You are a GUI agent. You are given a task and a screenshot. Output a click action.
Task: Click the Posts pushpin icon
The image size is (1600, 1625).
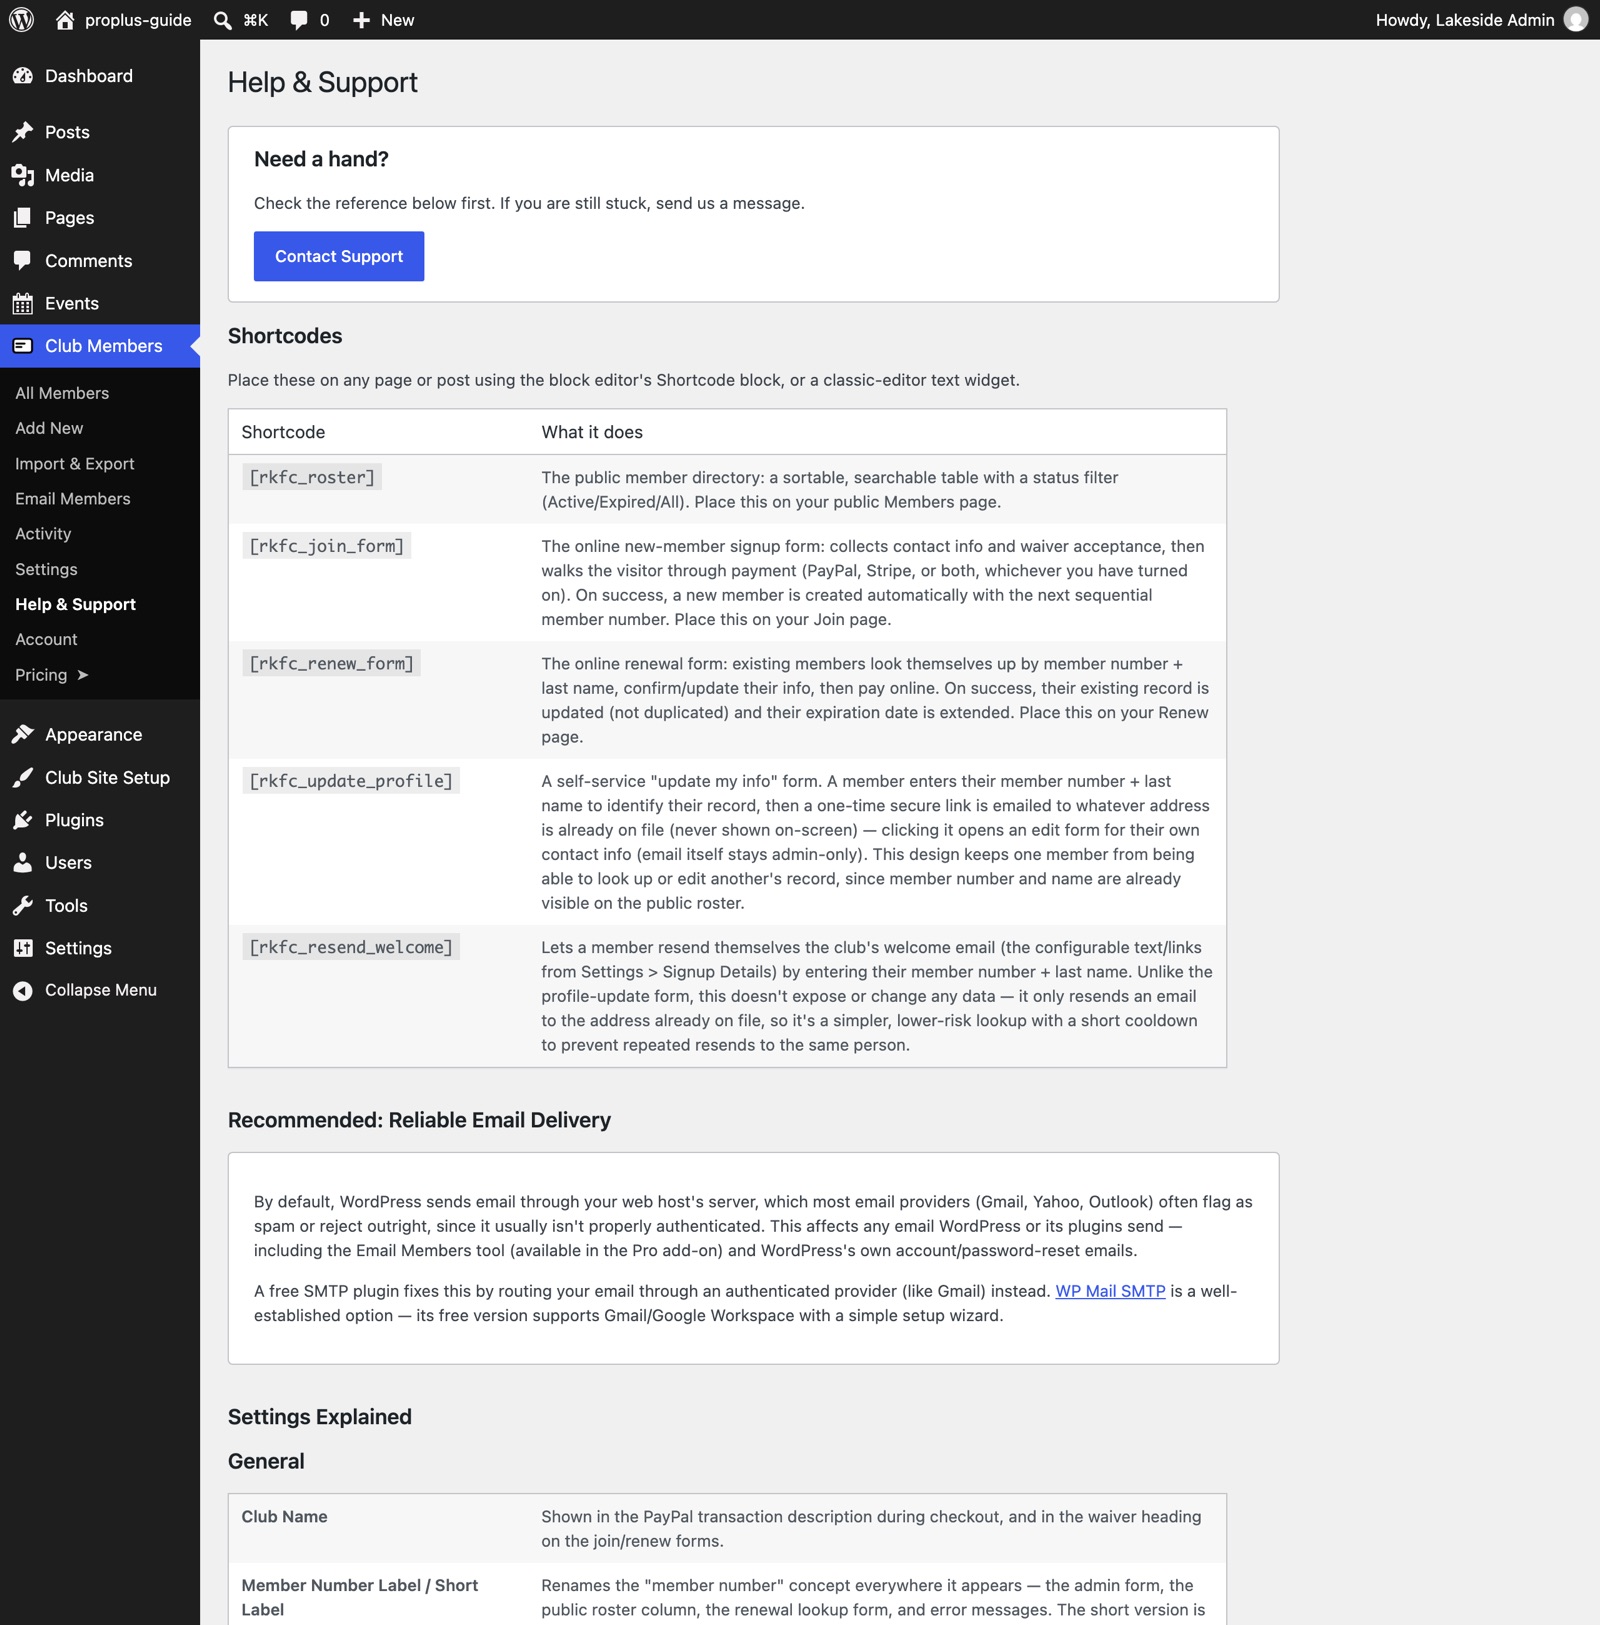[x=23, y=132]
